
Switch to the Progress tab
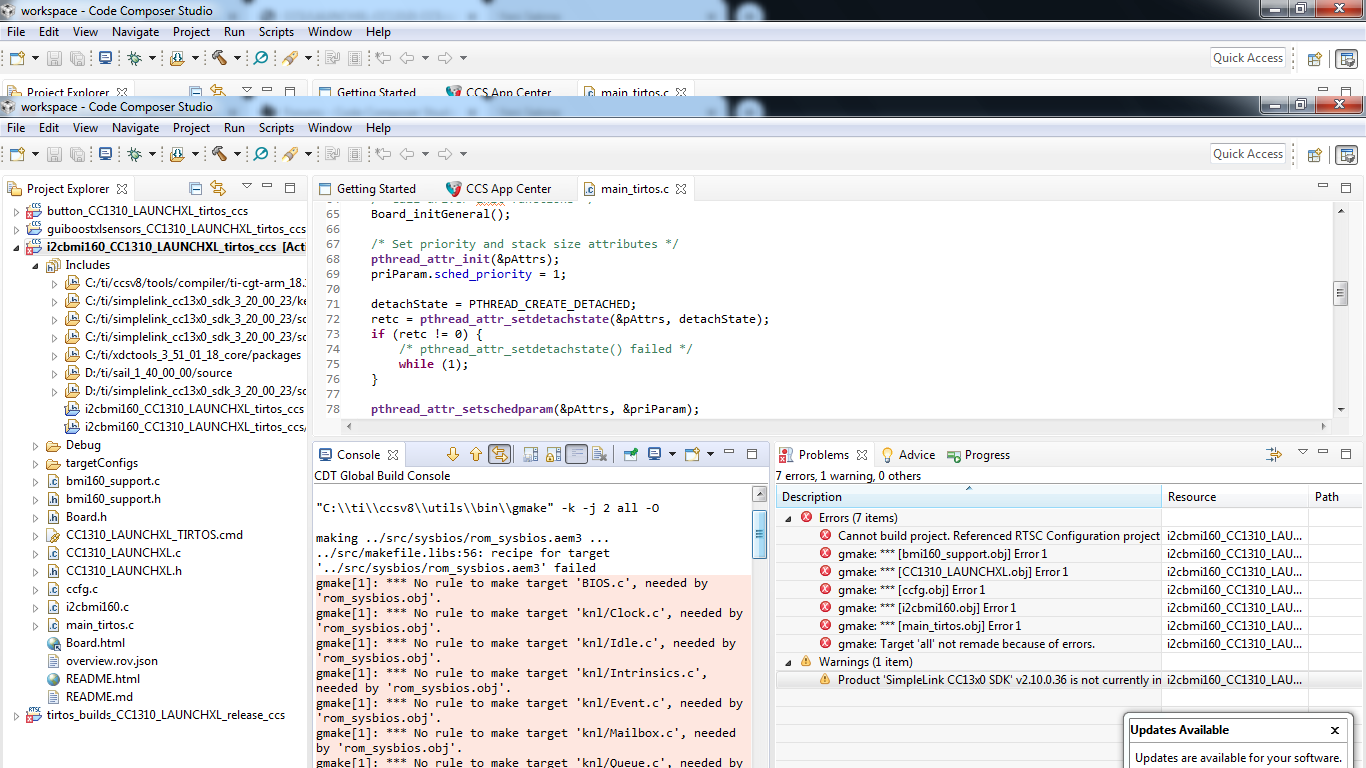coord(986,455)
